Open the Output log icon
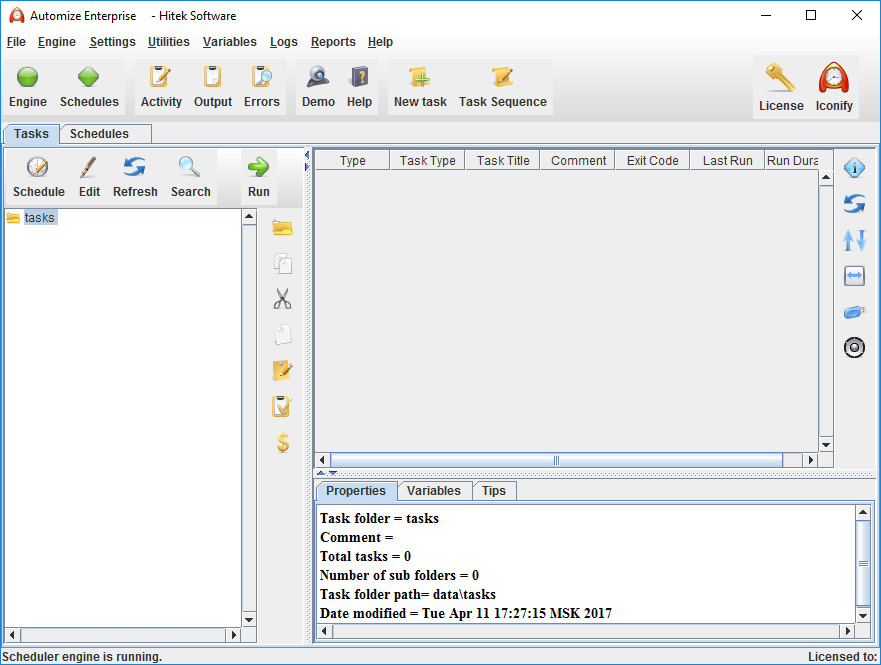The height and width of the screenshot is (665, 881). tap(212, 77)
